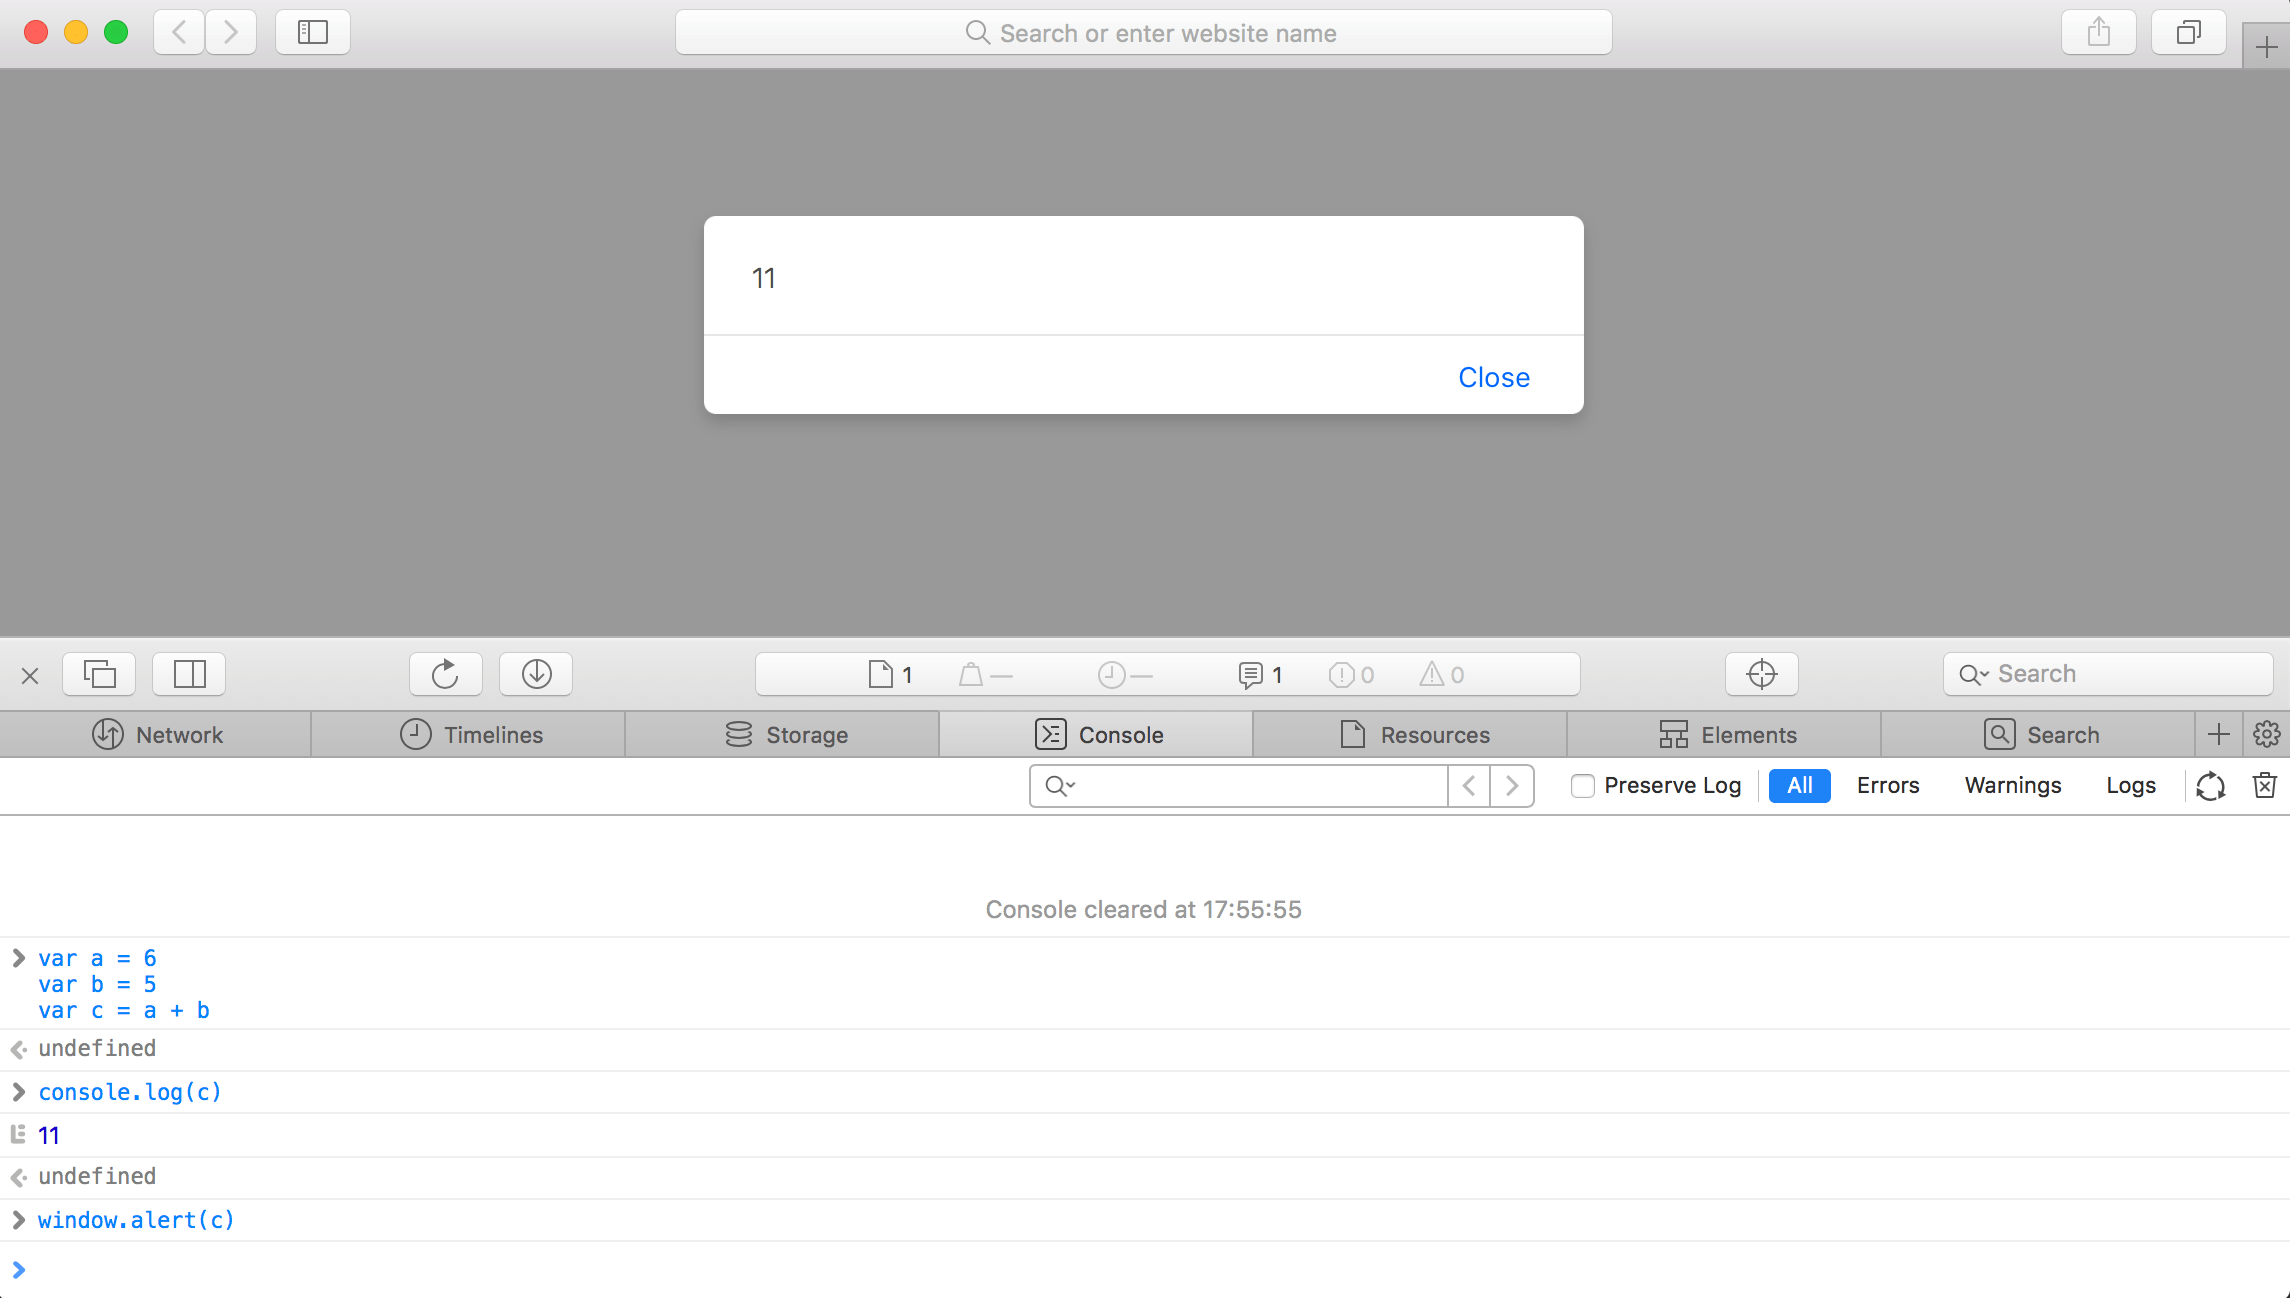Enable the Preserve Log checkbox

point(1582,786)
